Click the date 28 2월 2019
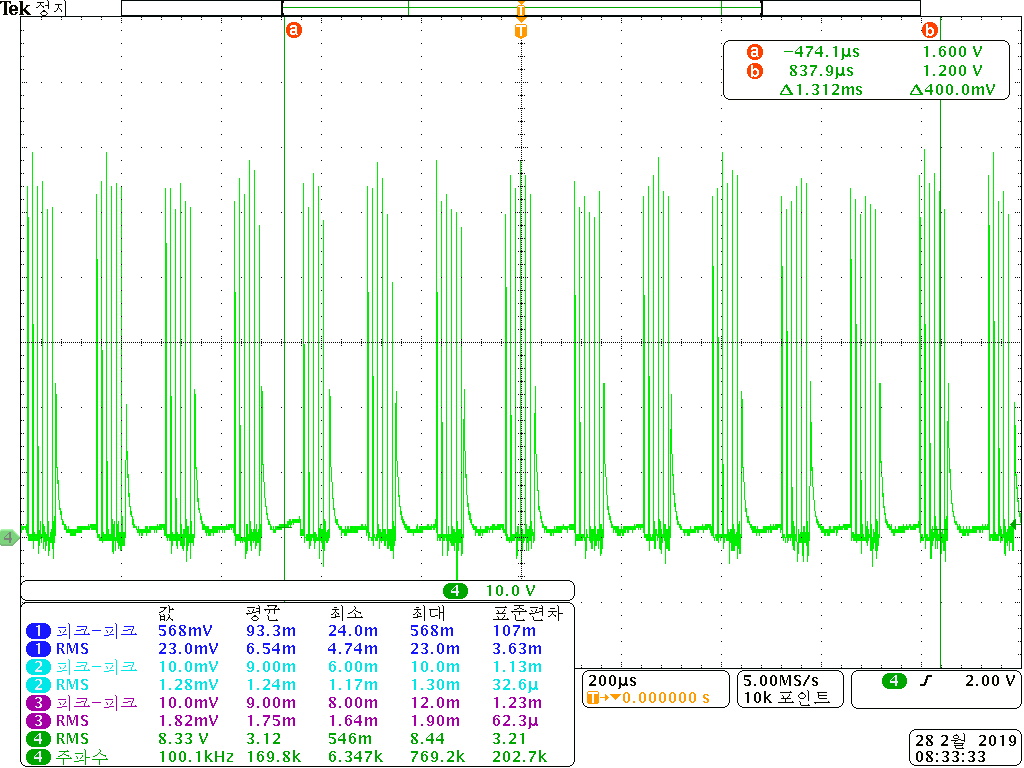The width and height of the screenshot is (1024, 768). [967, 739]
